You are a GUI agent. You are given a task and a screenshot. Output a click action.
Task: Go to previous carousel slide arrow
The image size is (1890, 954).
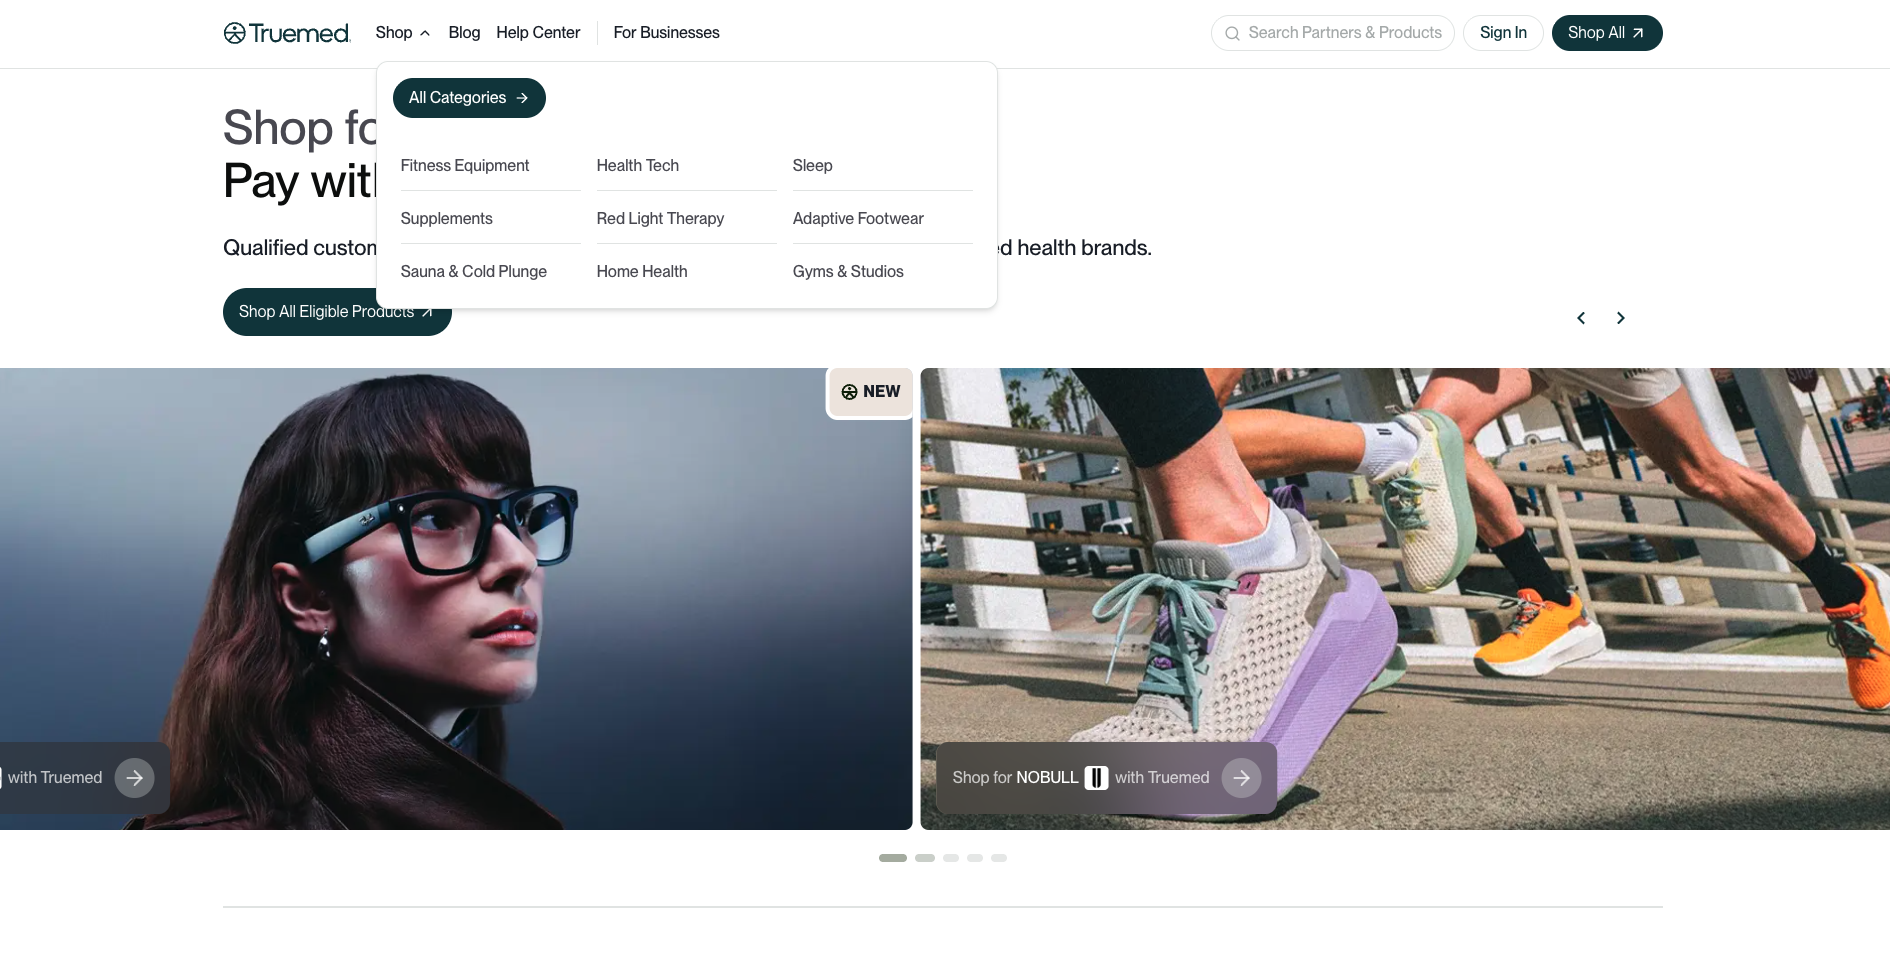1581,318
